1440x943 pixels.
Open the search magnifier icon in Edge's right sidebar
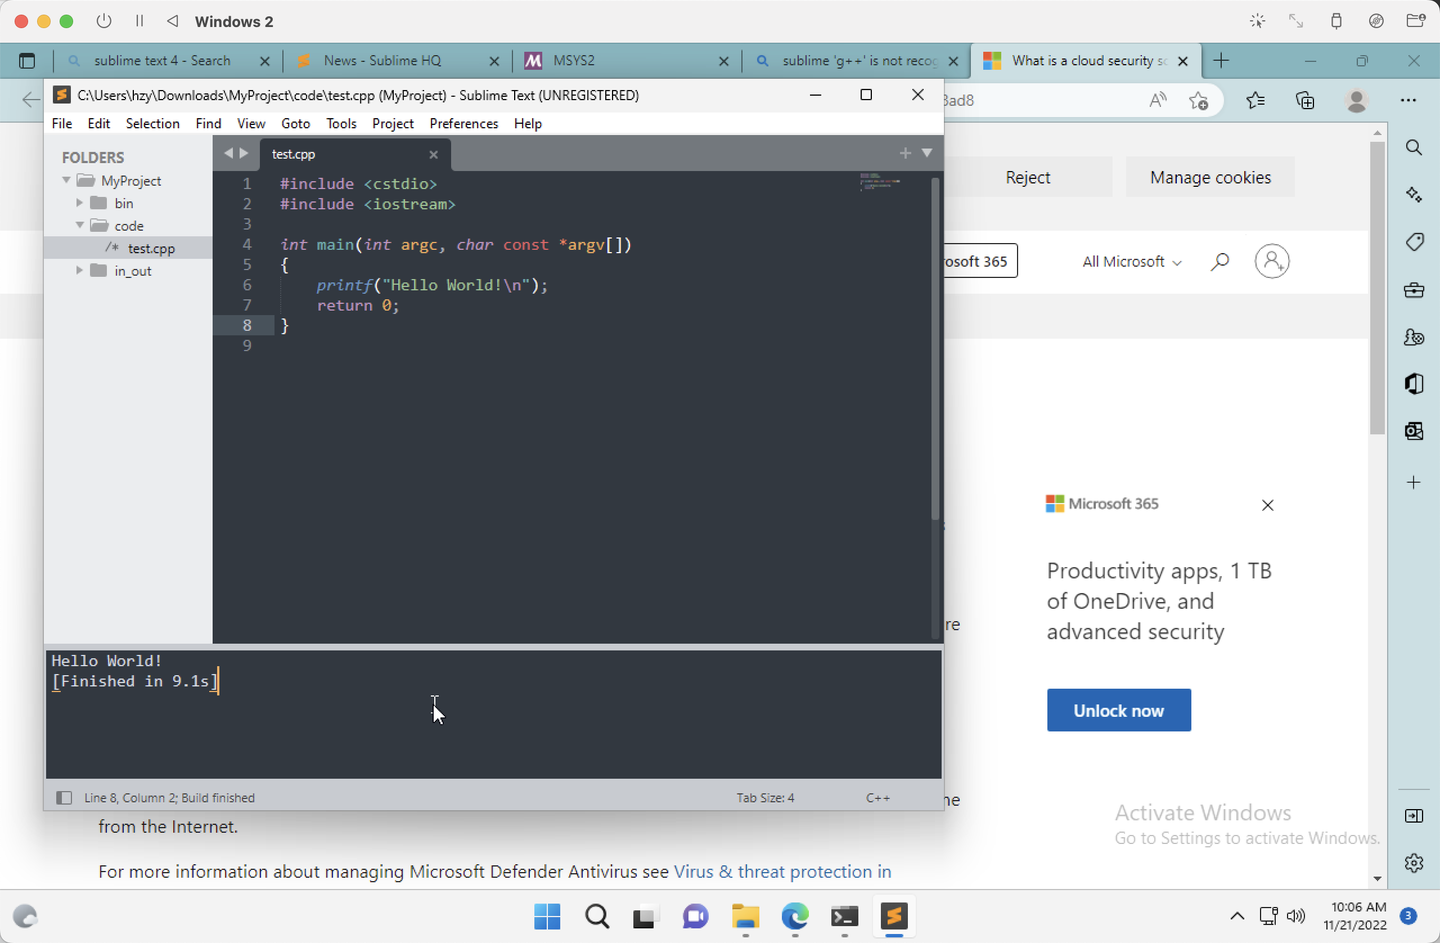(1414, 147)
